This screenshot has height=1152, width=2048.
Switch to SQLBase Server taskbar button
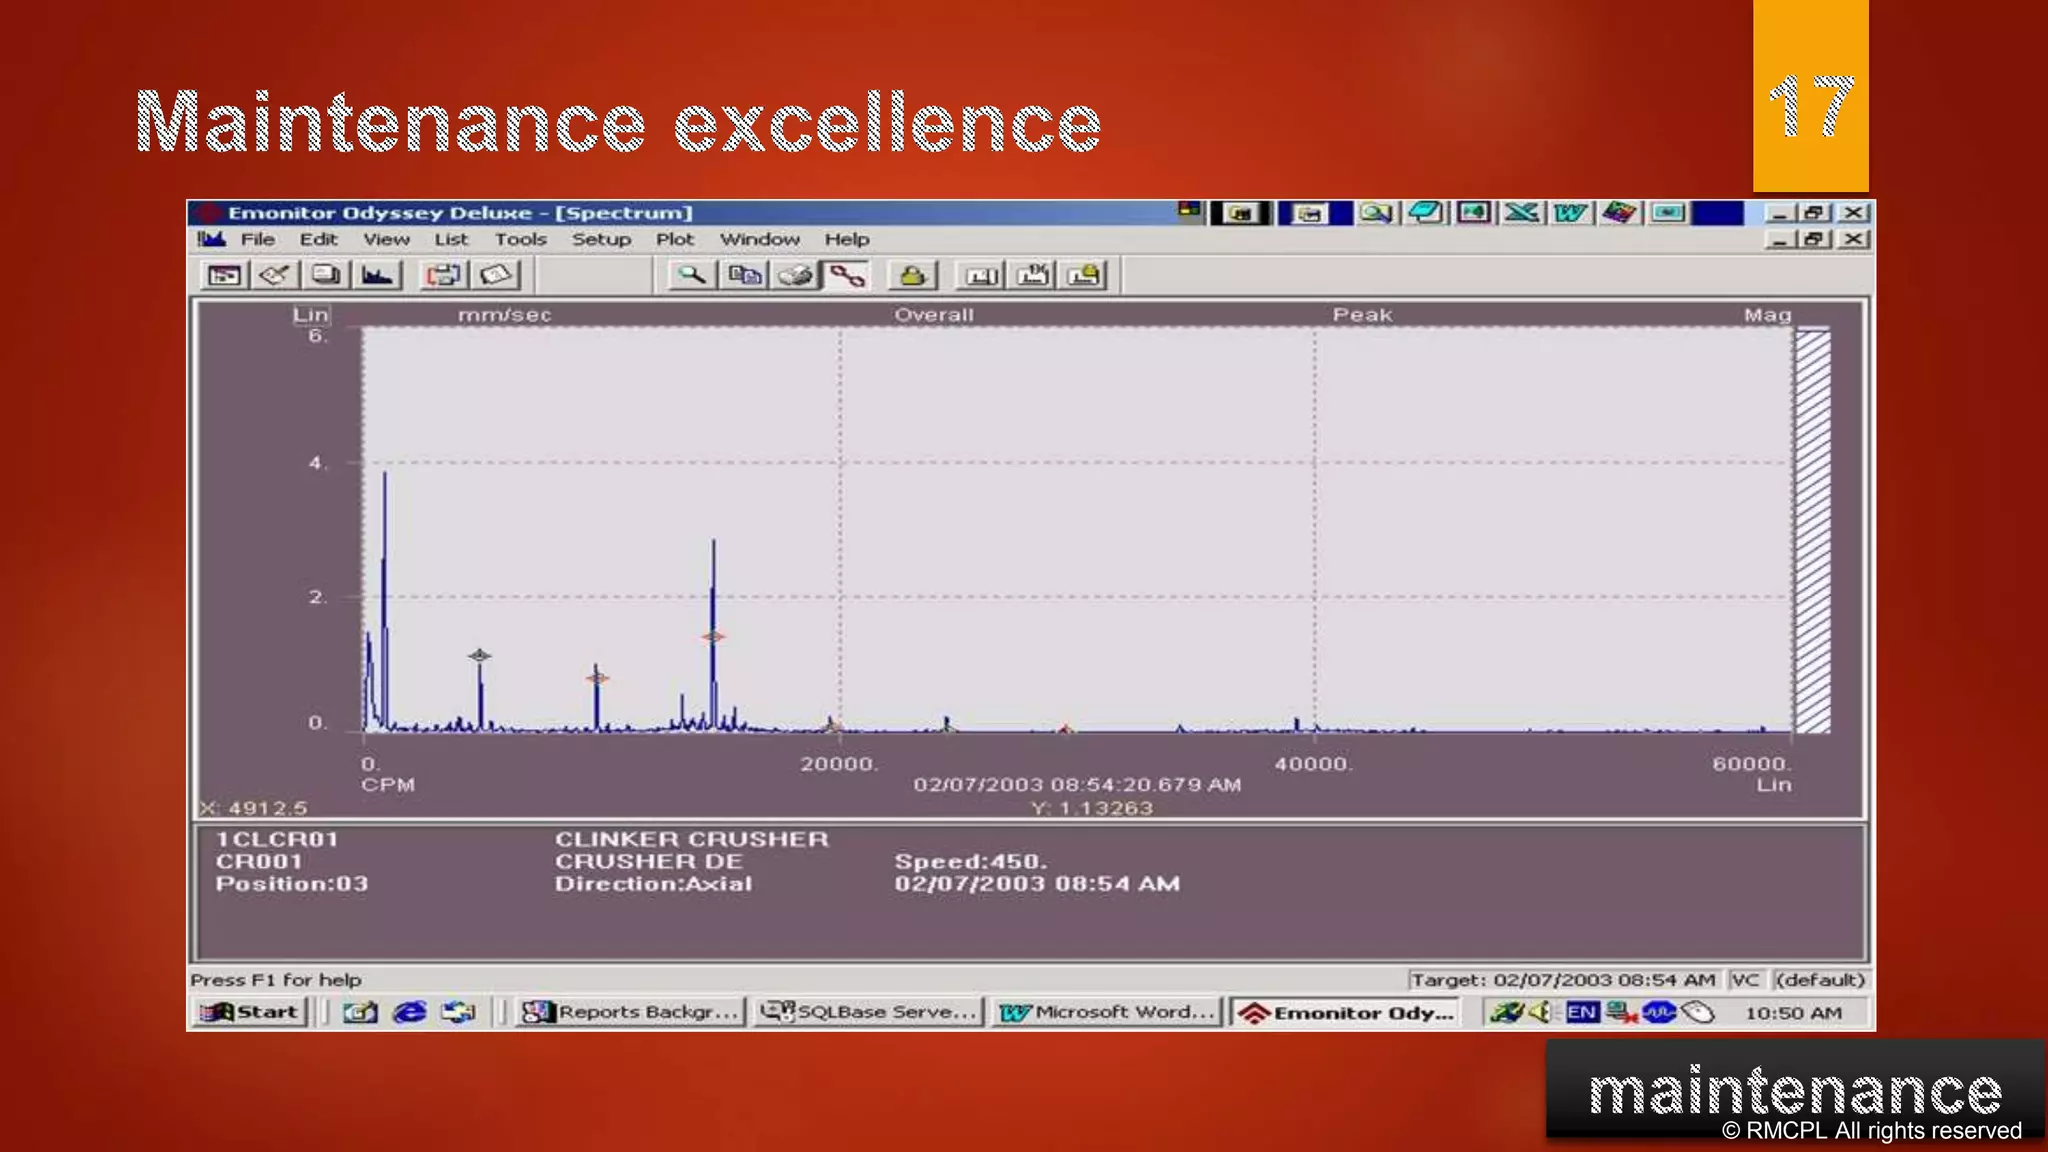868,1012
